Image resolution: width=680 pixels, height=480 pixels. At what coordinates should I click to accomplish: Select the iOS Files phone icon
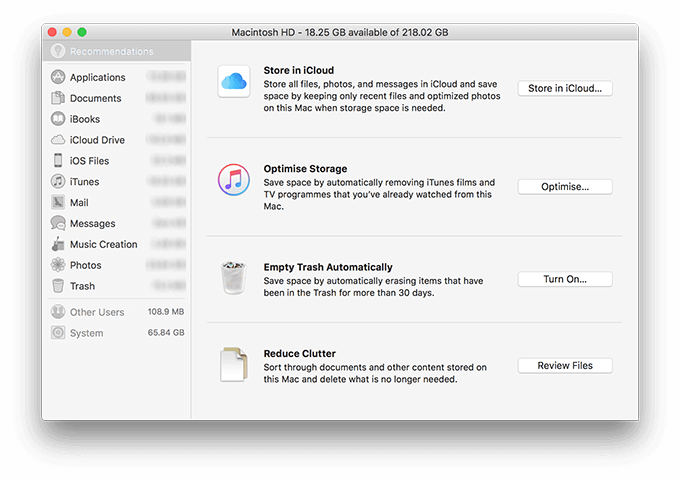pyautogui.click(x=58, y=161)
